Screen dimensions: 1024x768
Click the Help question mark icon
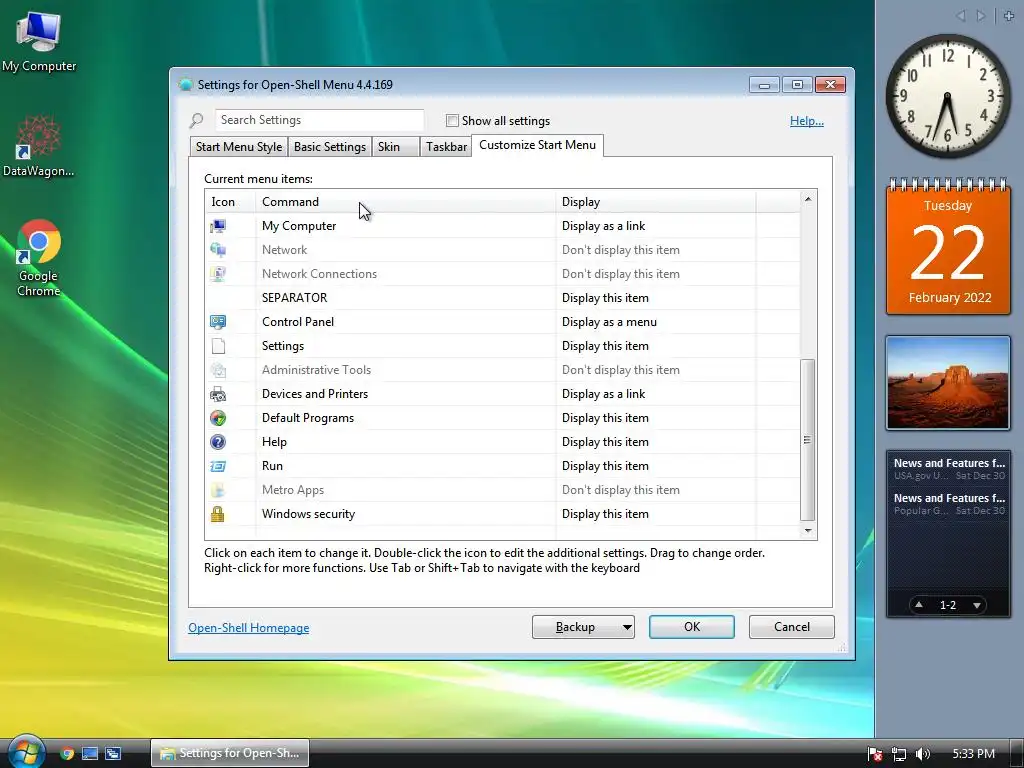(x=218, y=442)
